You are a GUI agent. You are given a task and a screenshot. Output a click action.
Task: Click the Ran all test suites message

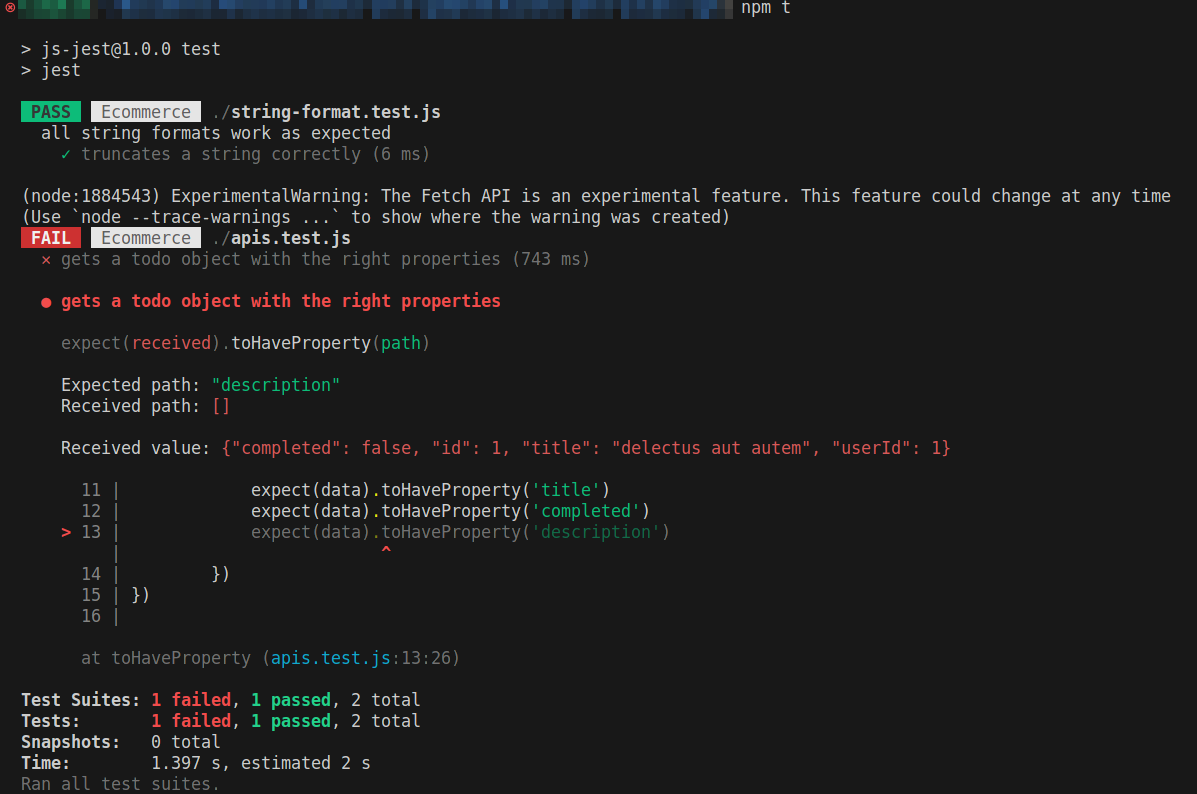[x=120, y=783]
